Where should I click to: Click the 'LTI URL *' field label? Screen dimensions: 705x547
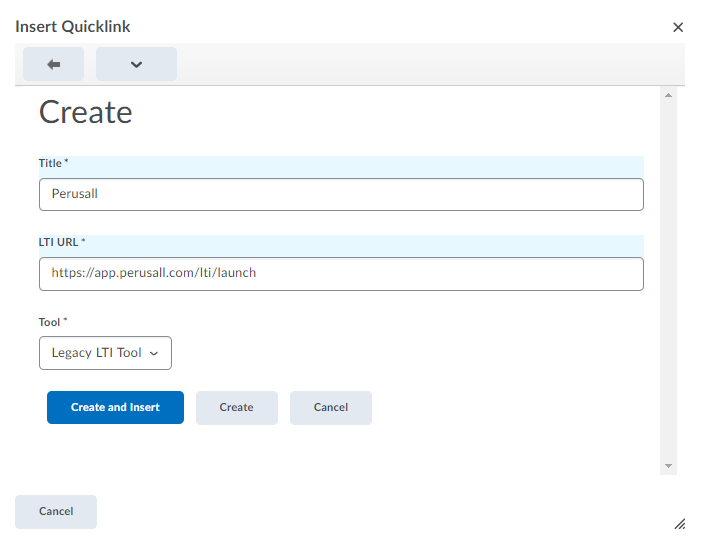pyautogui.click(x=62, y=242)
